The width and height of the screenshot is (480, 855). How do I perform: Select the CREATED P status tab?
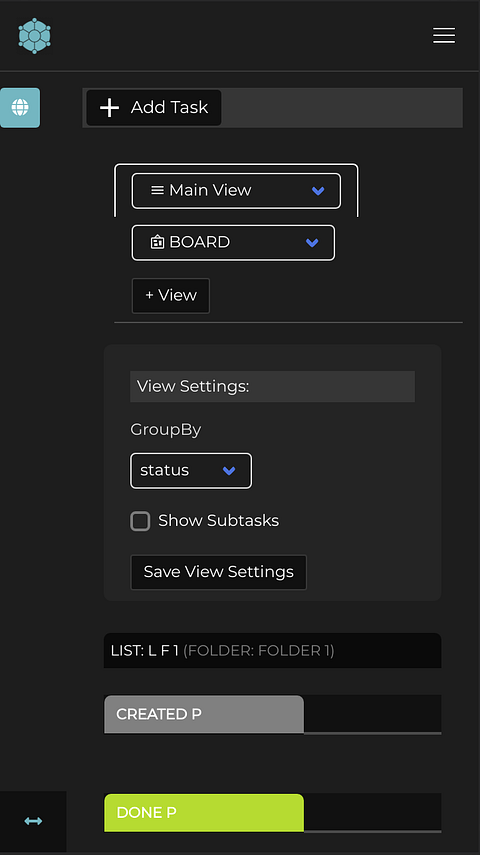pyautogui.click(x=204, y=714)
